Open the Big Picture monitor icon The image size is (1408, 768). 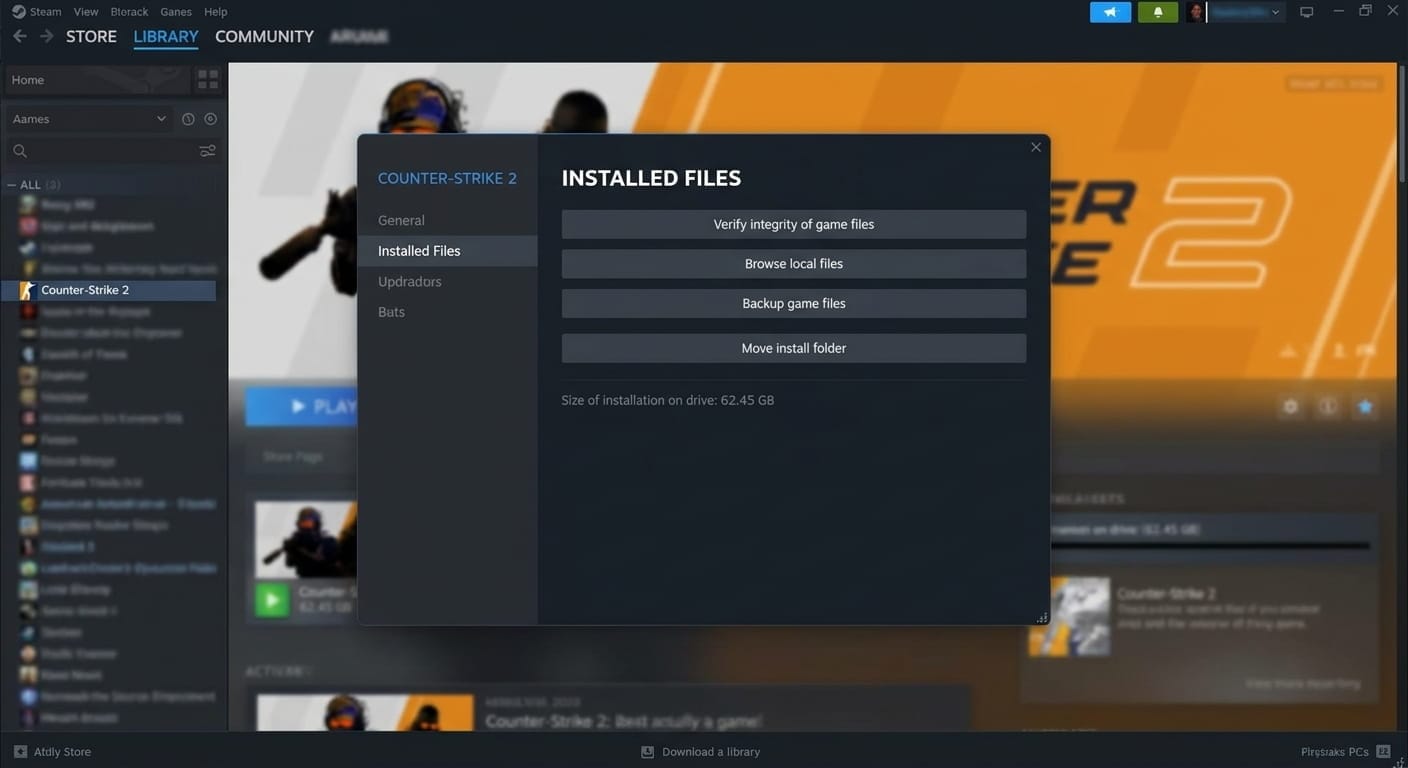click(1306, 12)
